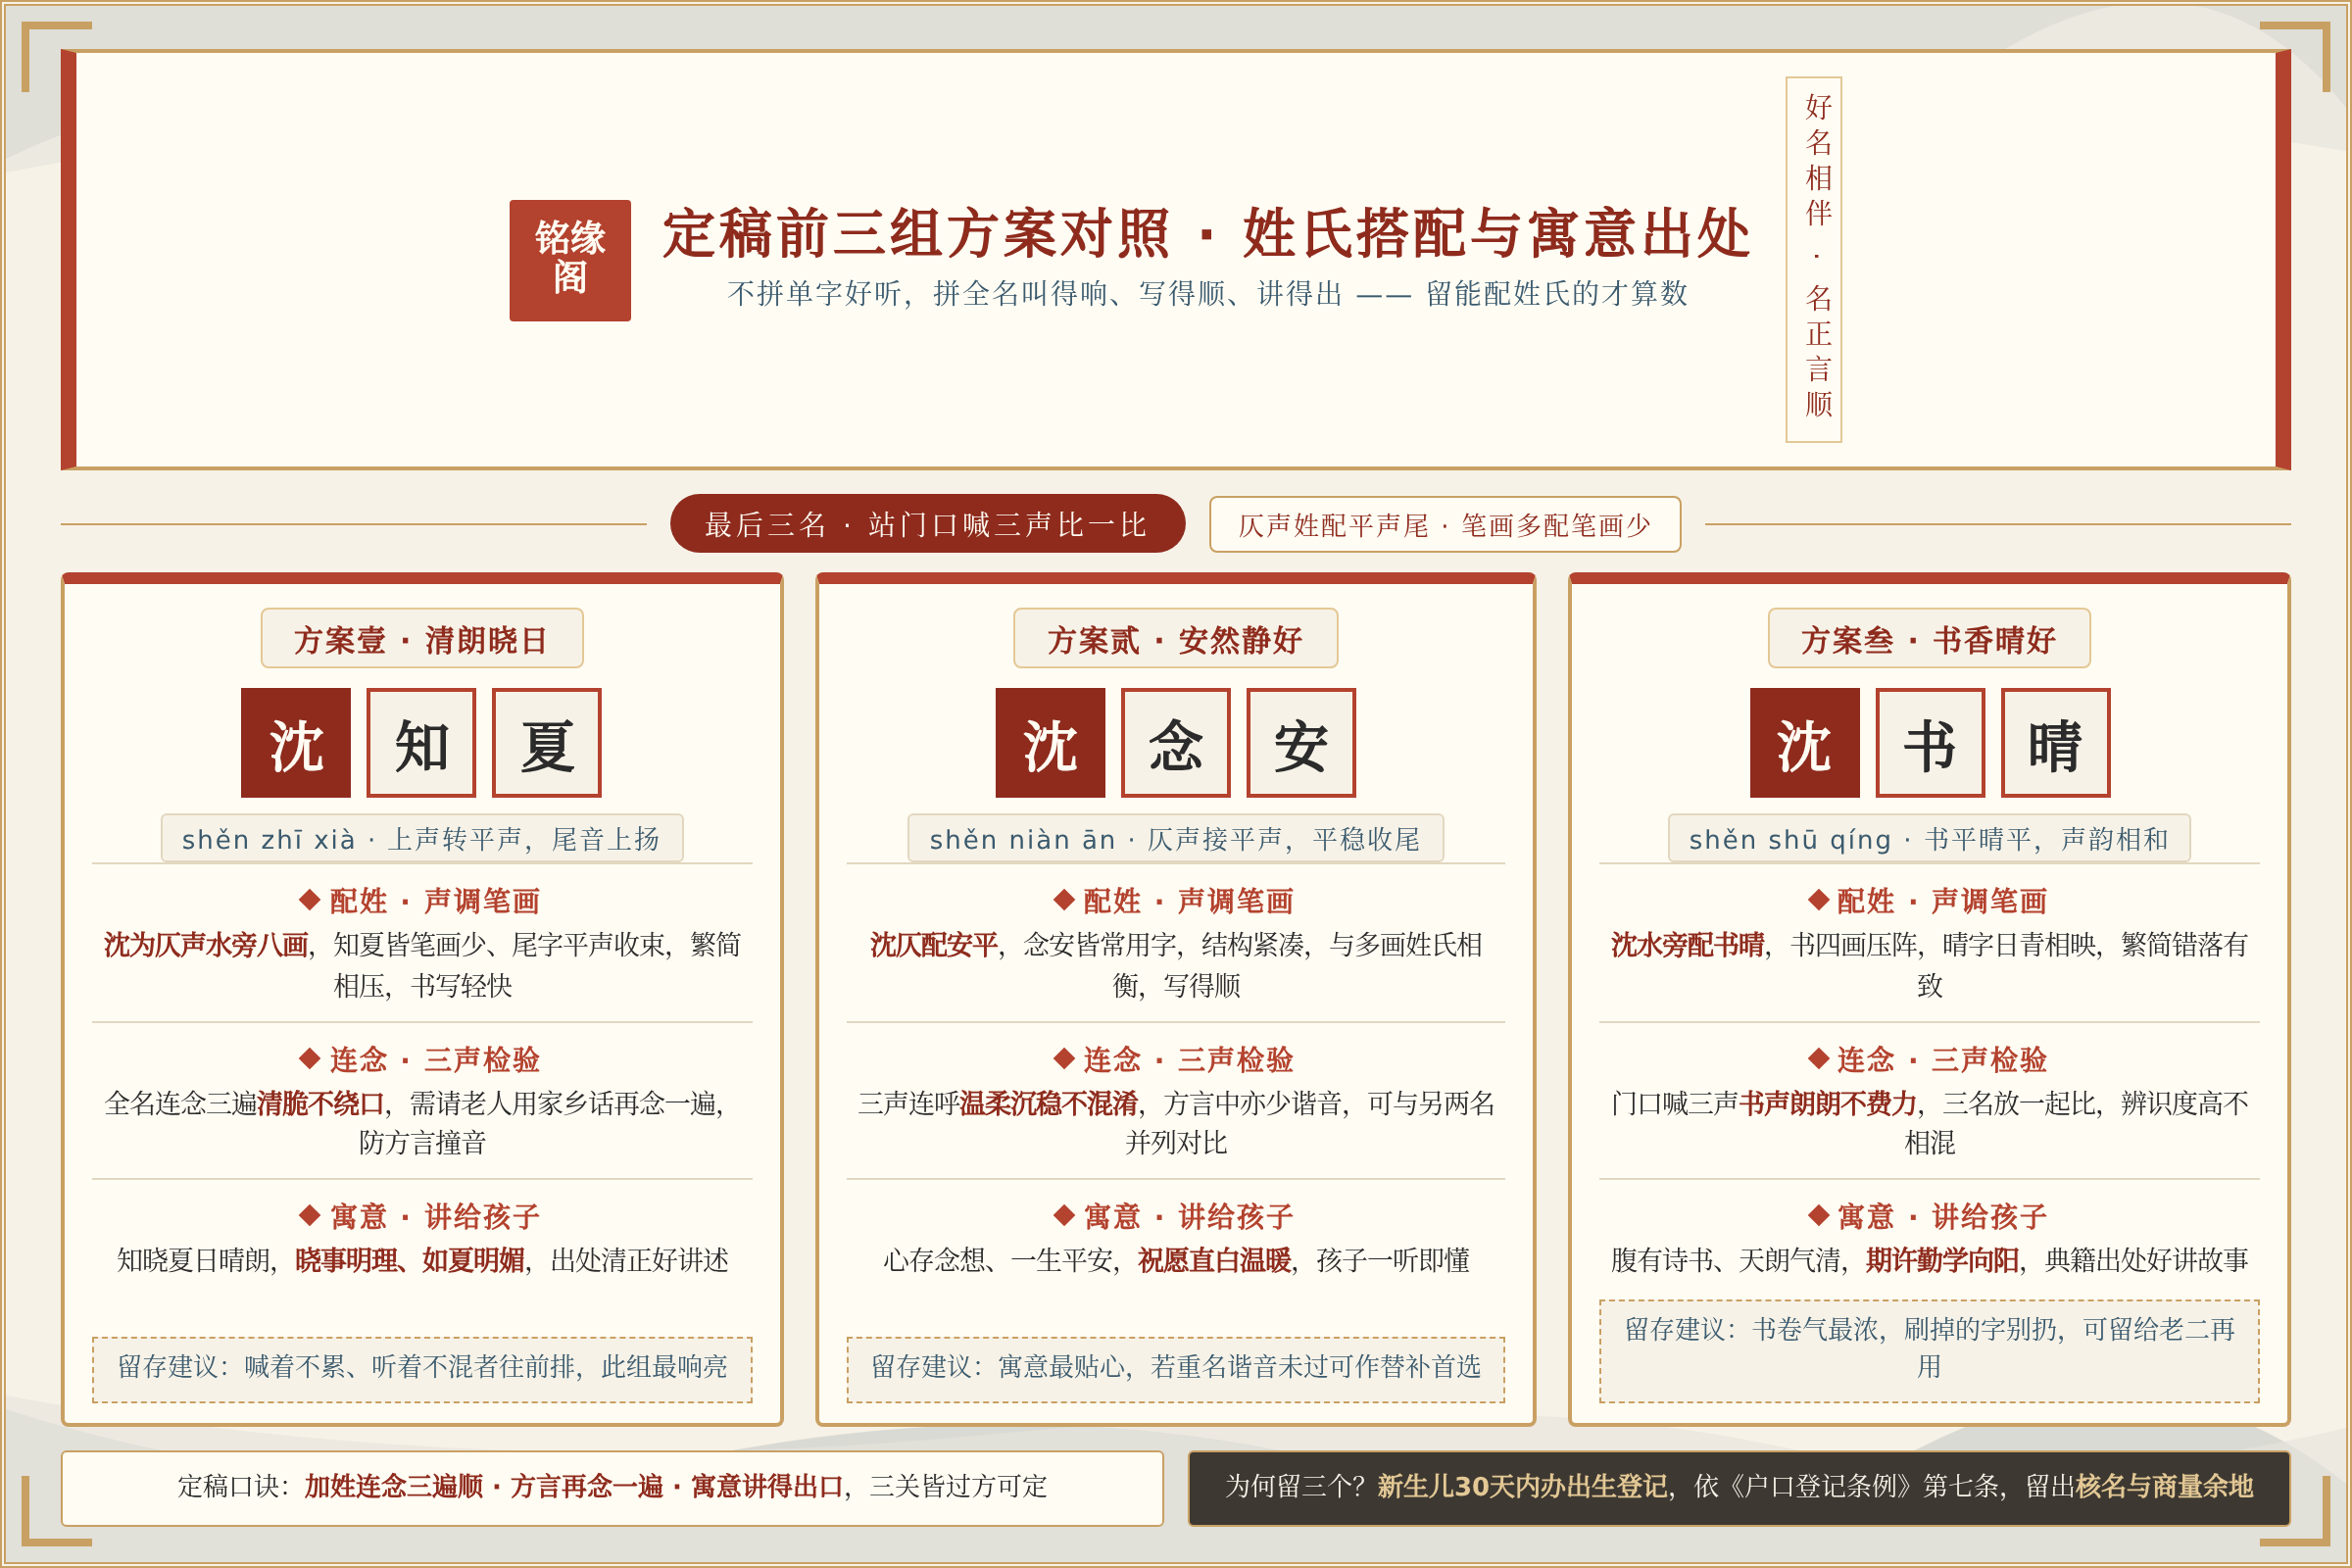2352x1568 pixels.
Task: Click 寓意·讲给孩子 heading in 方案壹
Action: tap(420, 1216)
